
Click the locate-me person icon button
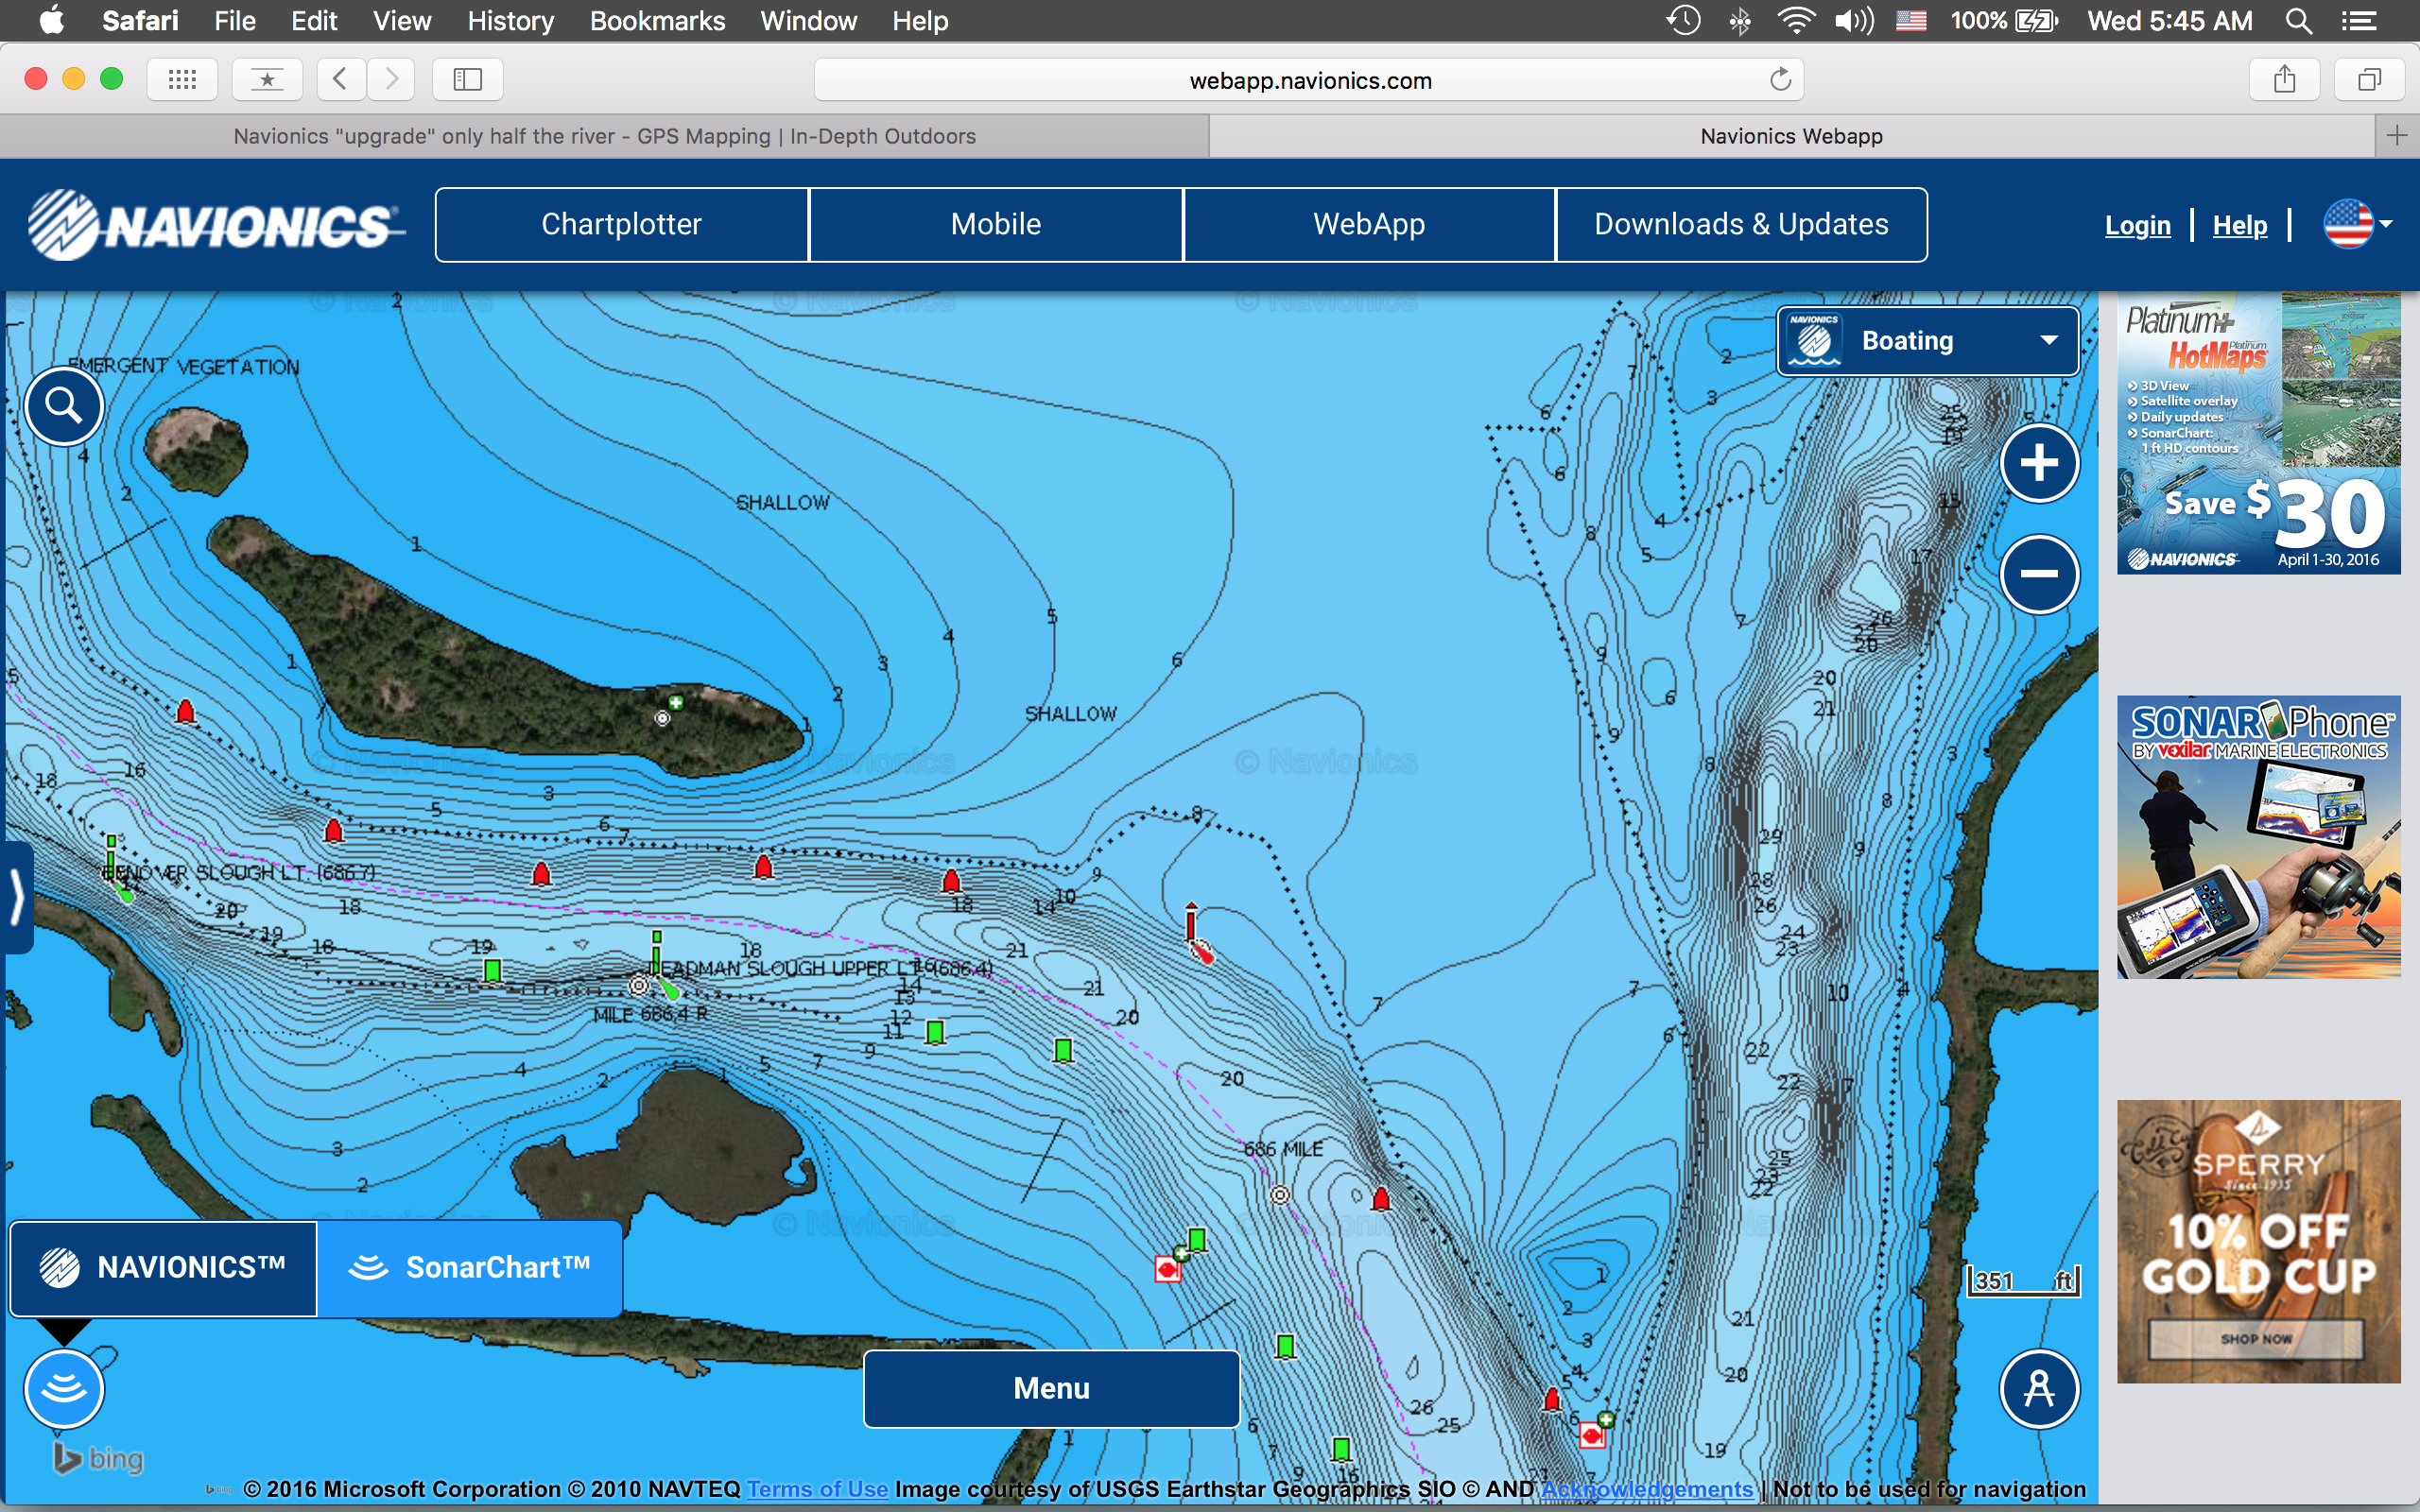tap(2039, 1389)
